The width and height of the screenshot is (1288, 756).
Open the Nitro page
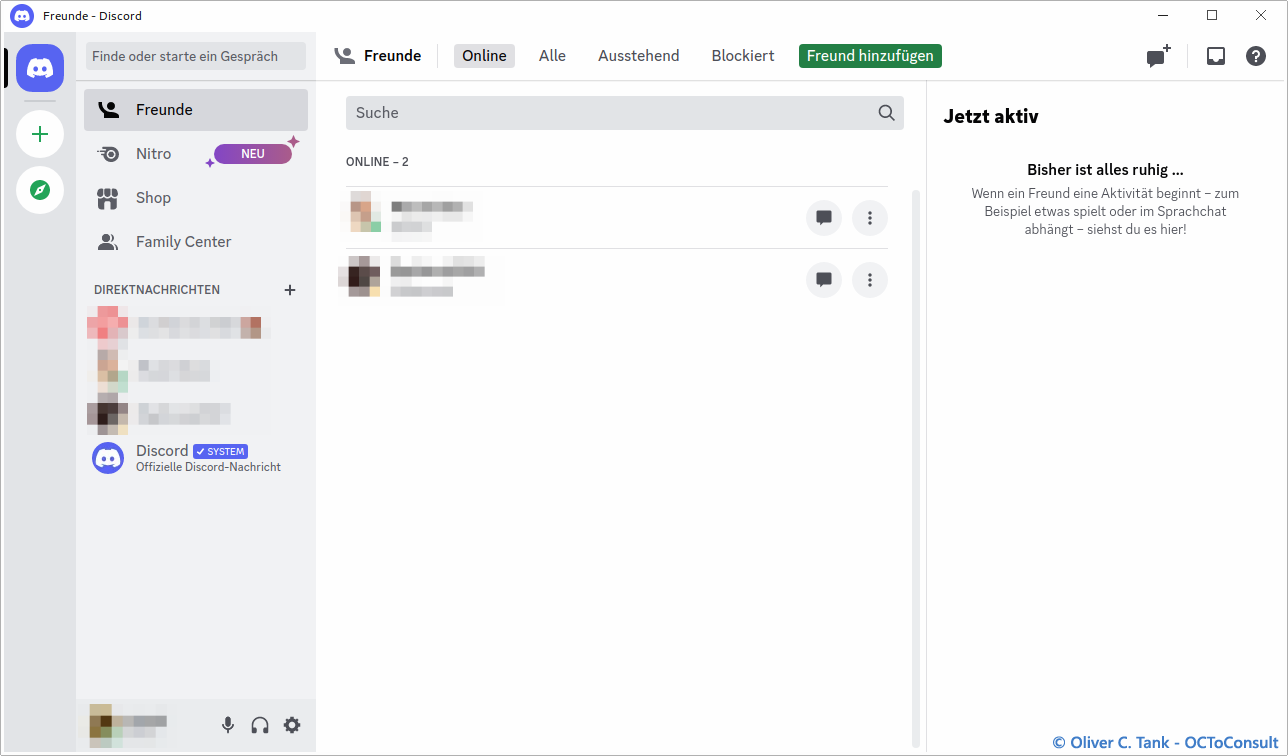196,154
